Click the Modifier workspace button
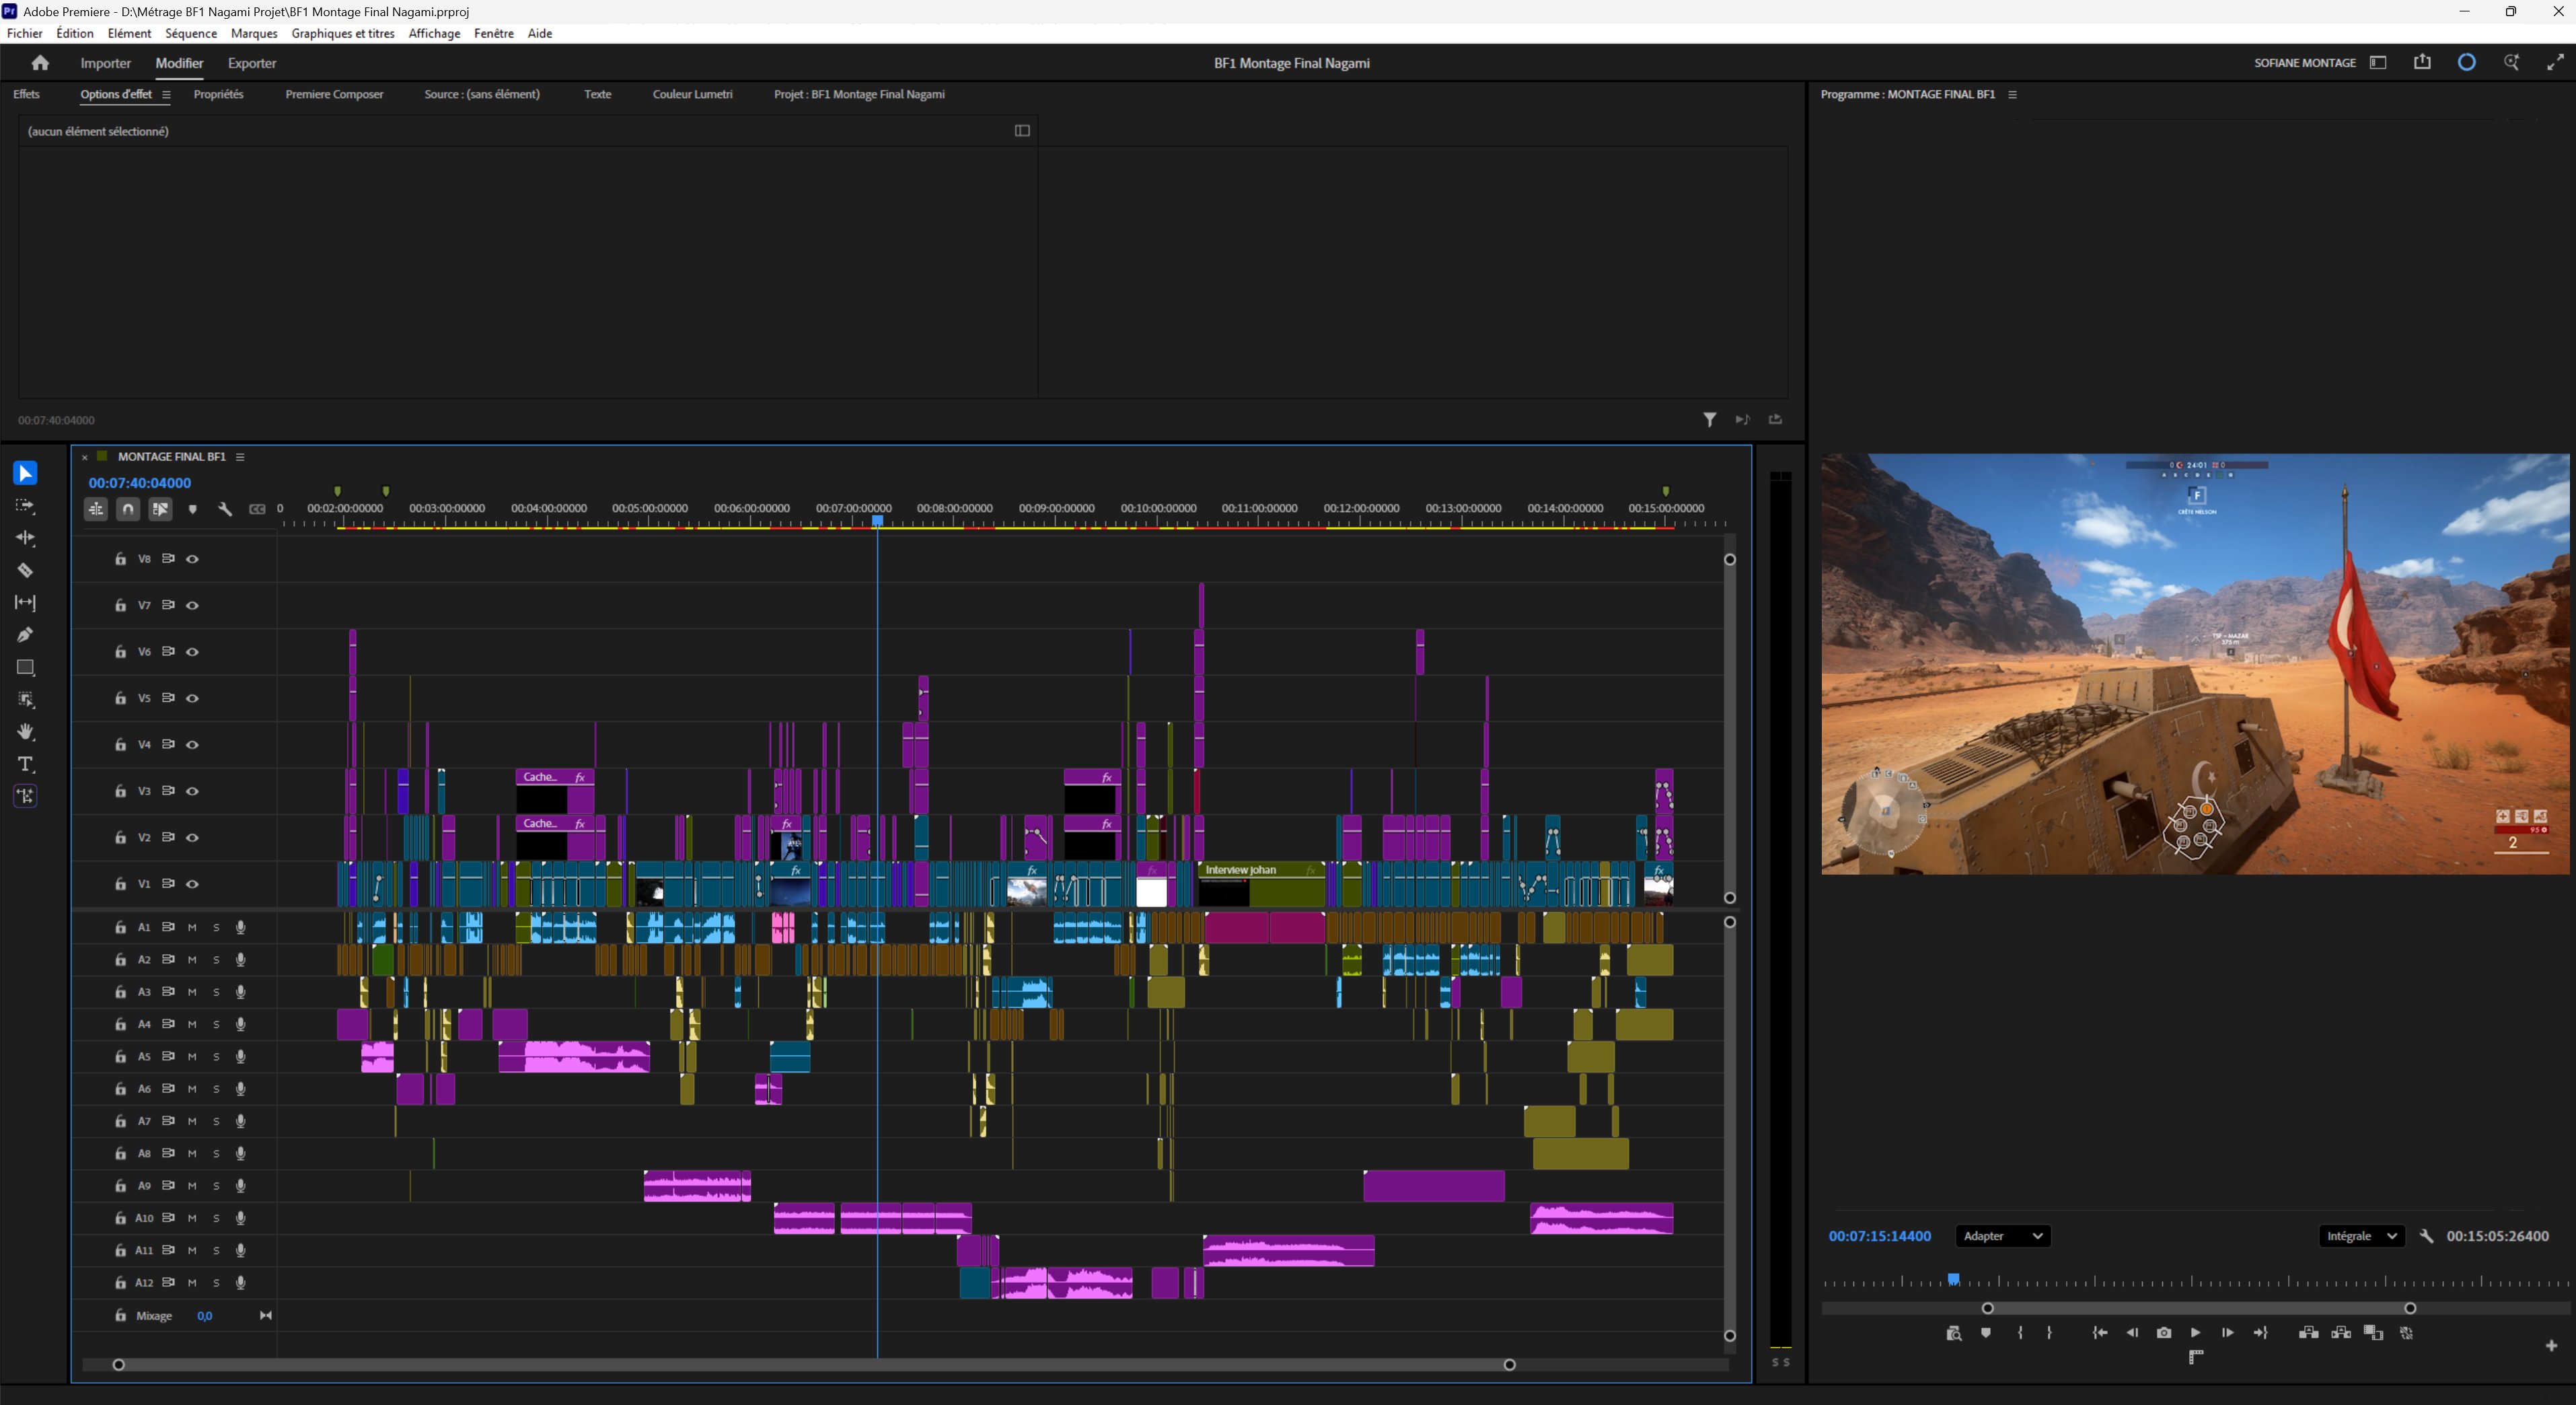2576x1405 pixels. [x=179, y=63]
